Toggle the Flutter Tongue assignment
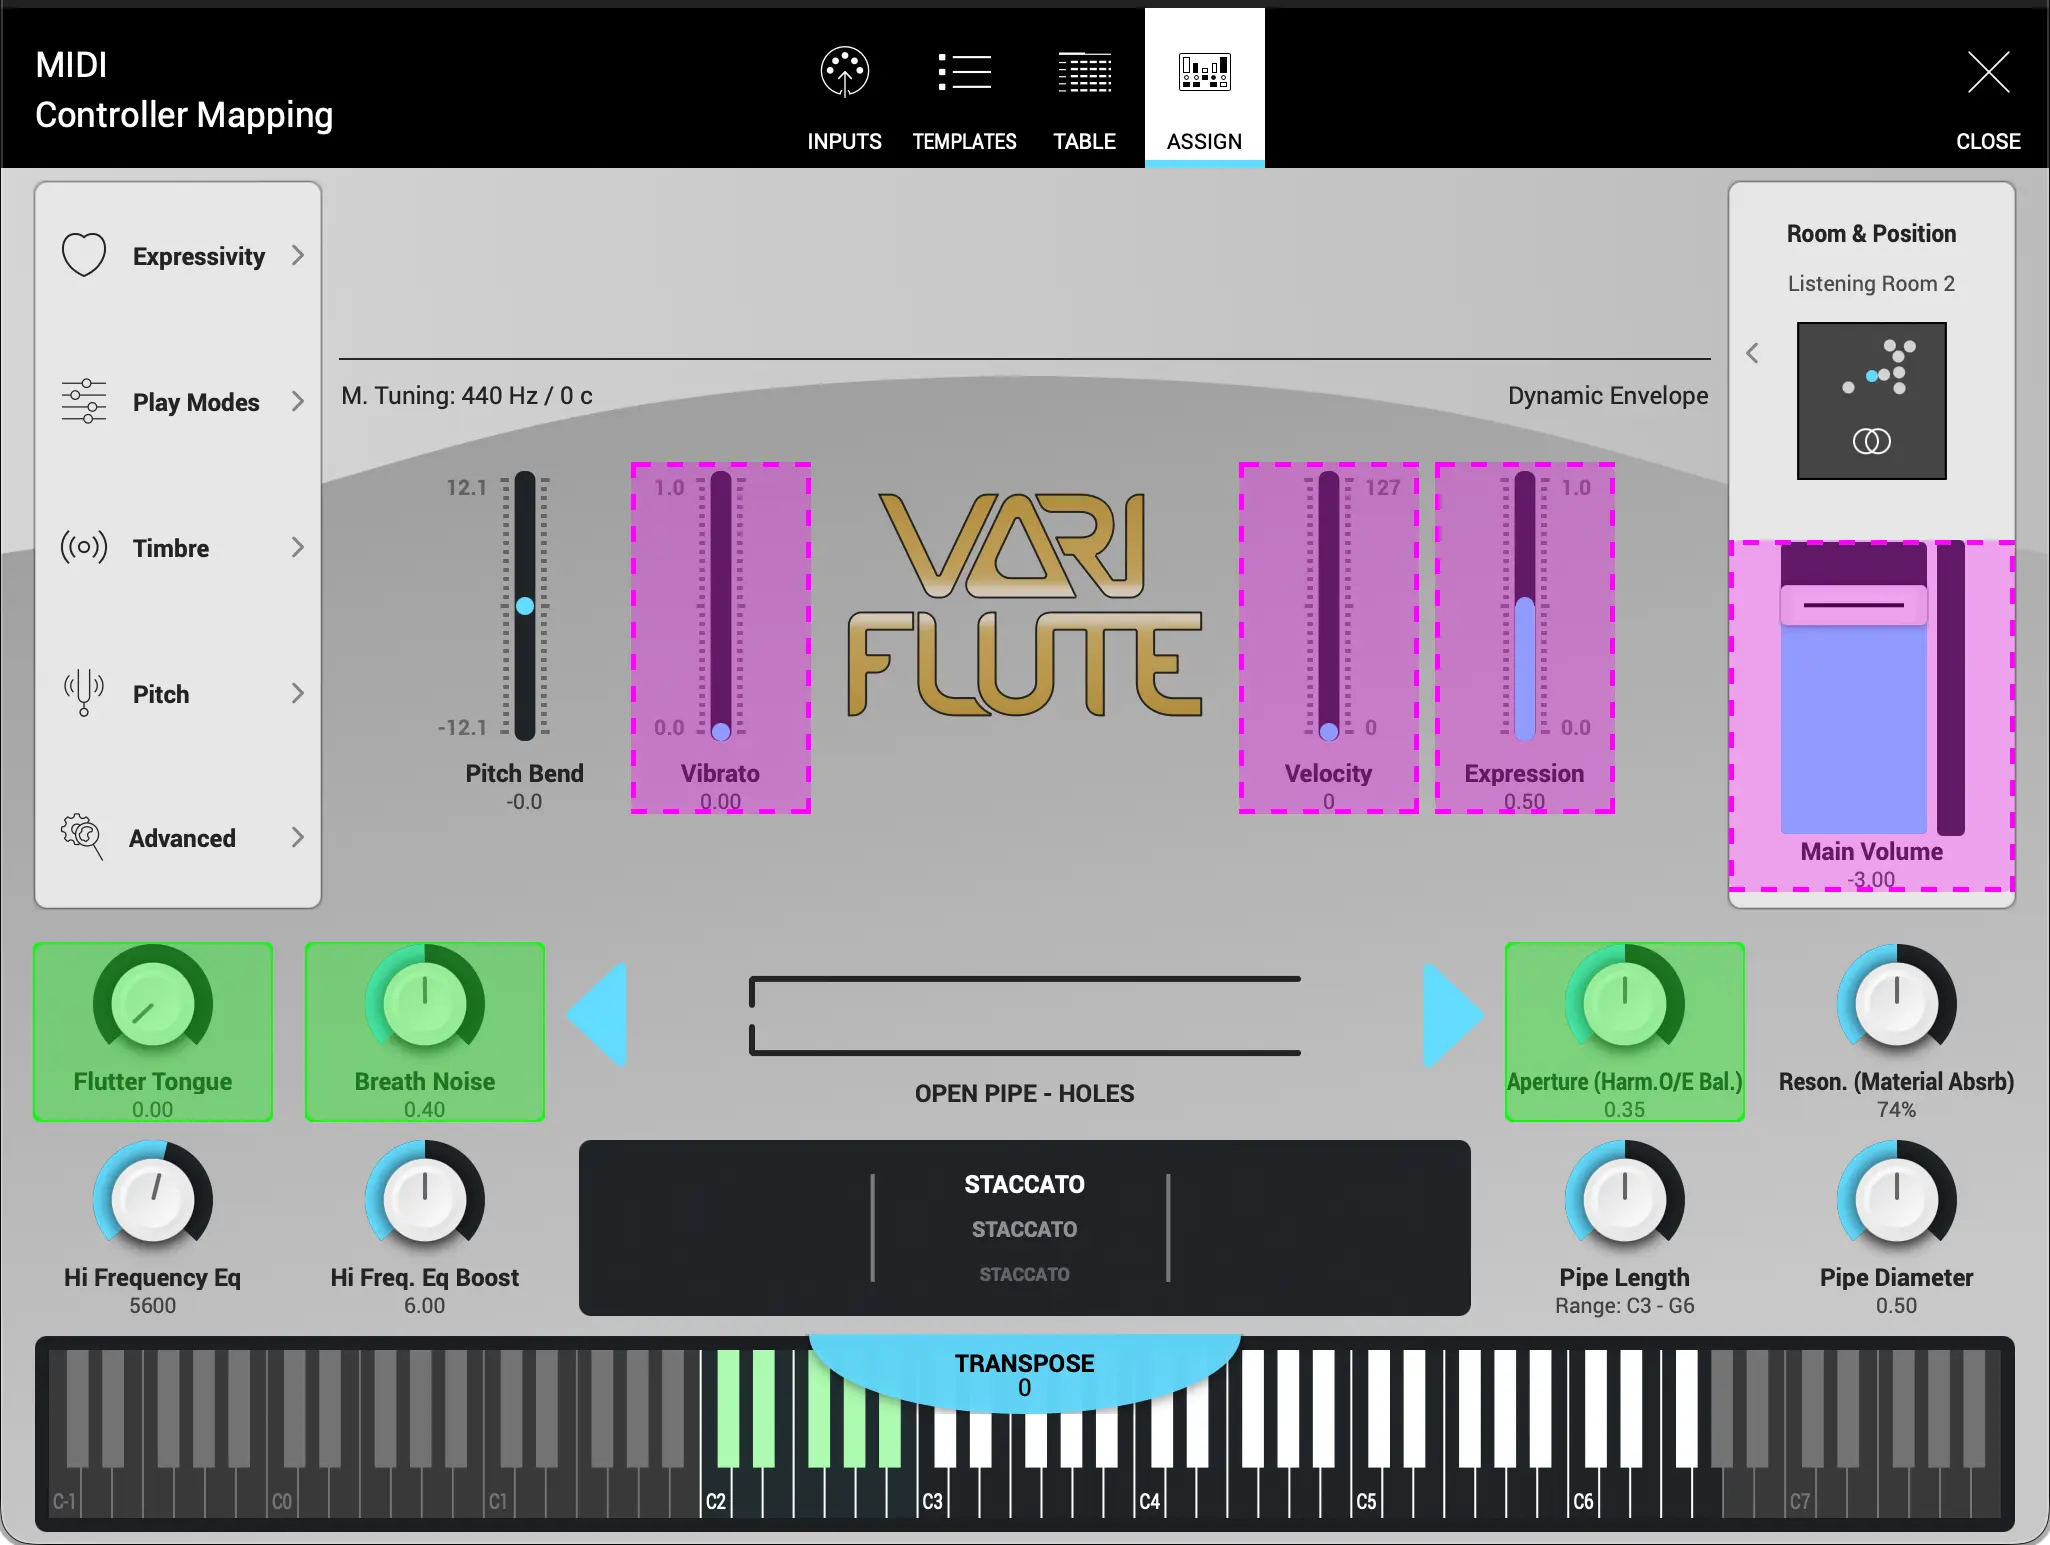2050x1545 pixels. (152, 1032)
